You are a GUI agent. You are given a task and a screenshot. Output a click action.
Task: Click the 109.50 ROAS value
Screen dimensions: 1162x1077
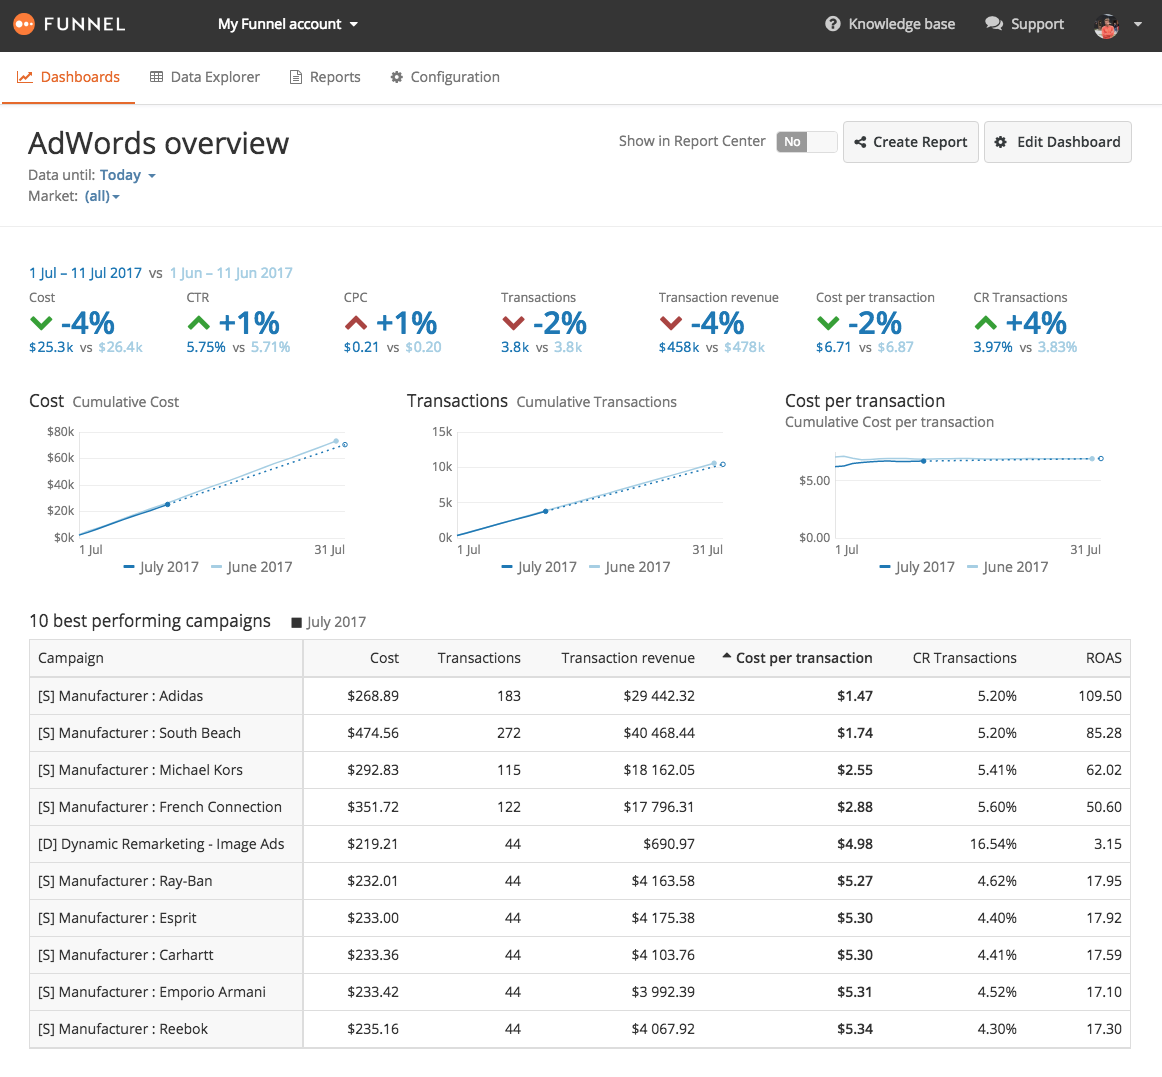(x=1100, y=696)
